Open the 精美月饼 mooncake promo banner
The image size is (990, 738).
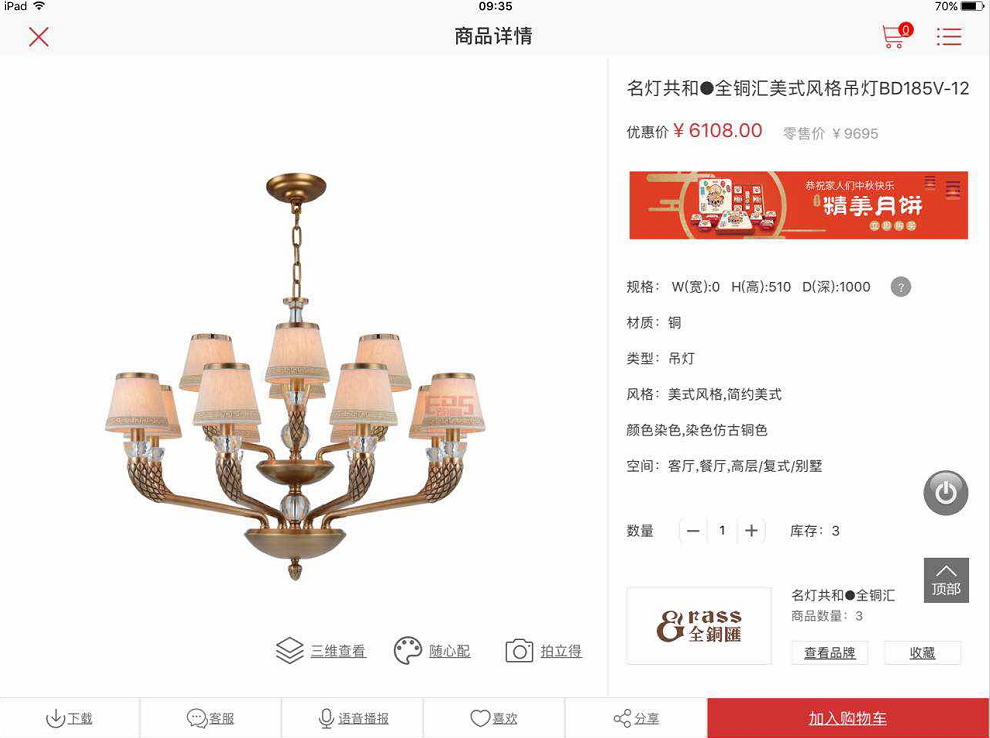pos(798,205)
